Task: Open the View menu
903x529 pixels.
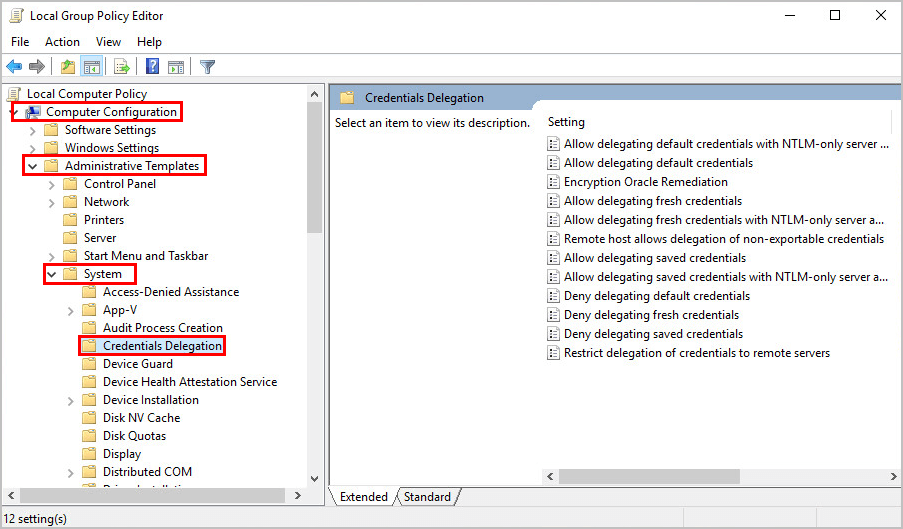Action: click(x=108, y=42)
